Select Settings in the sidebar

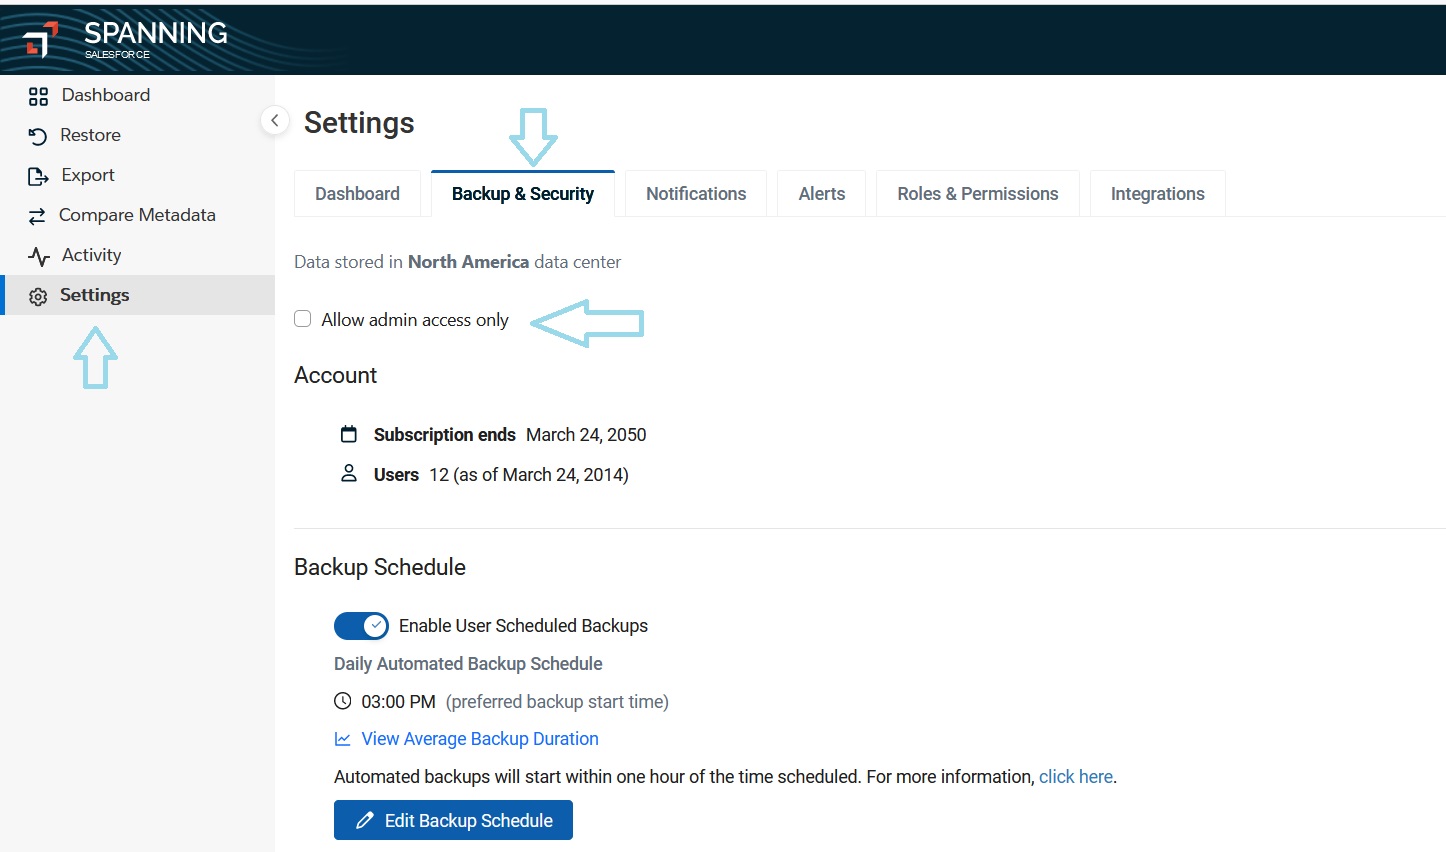[138, 295]
